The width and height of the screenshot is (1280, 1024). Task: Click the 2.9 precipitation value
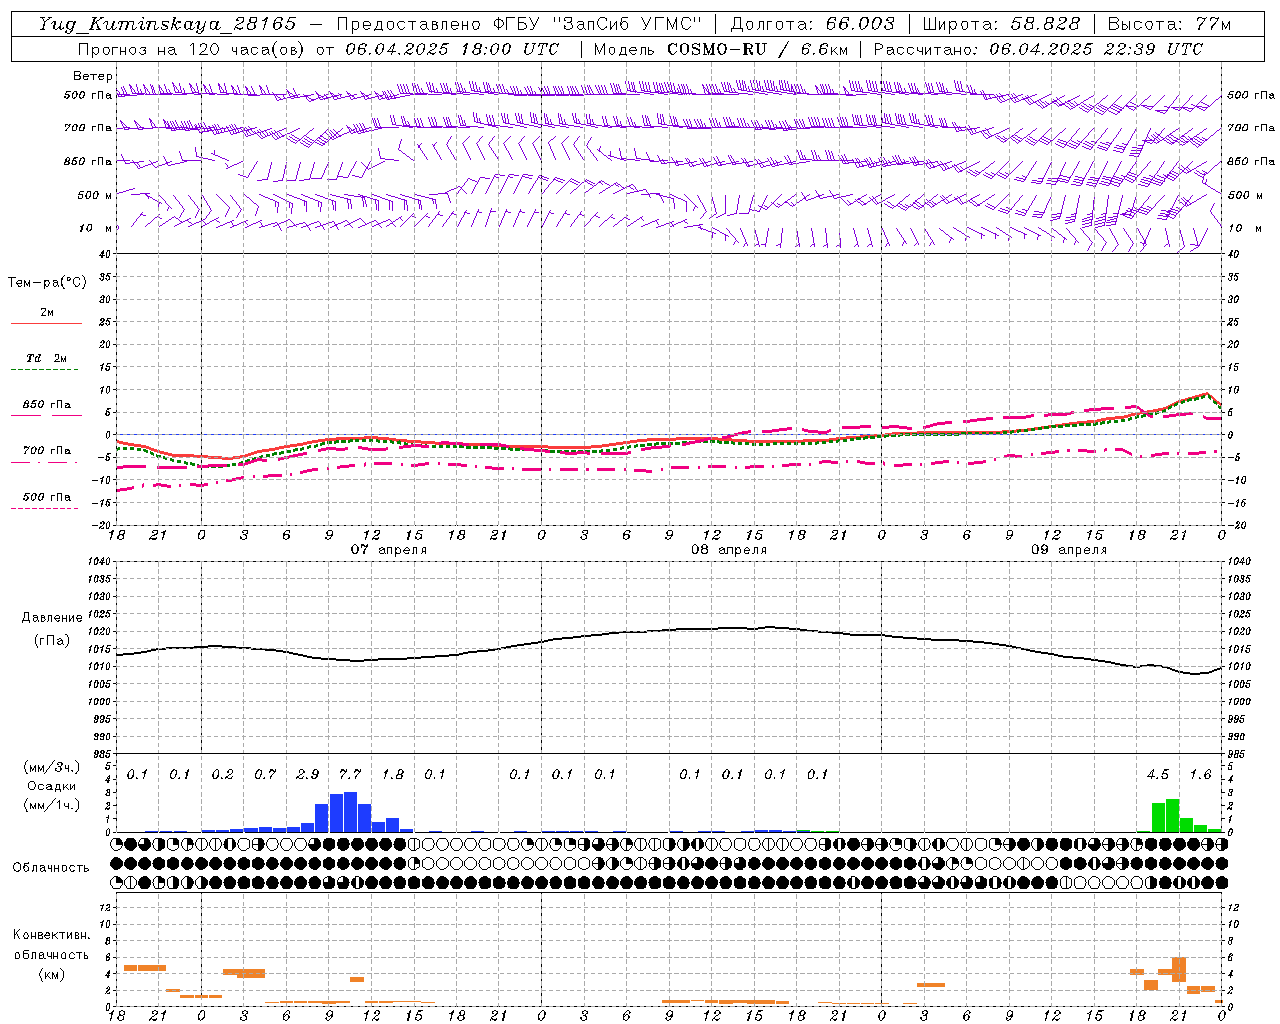308,775
